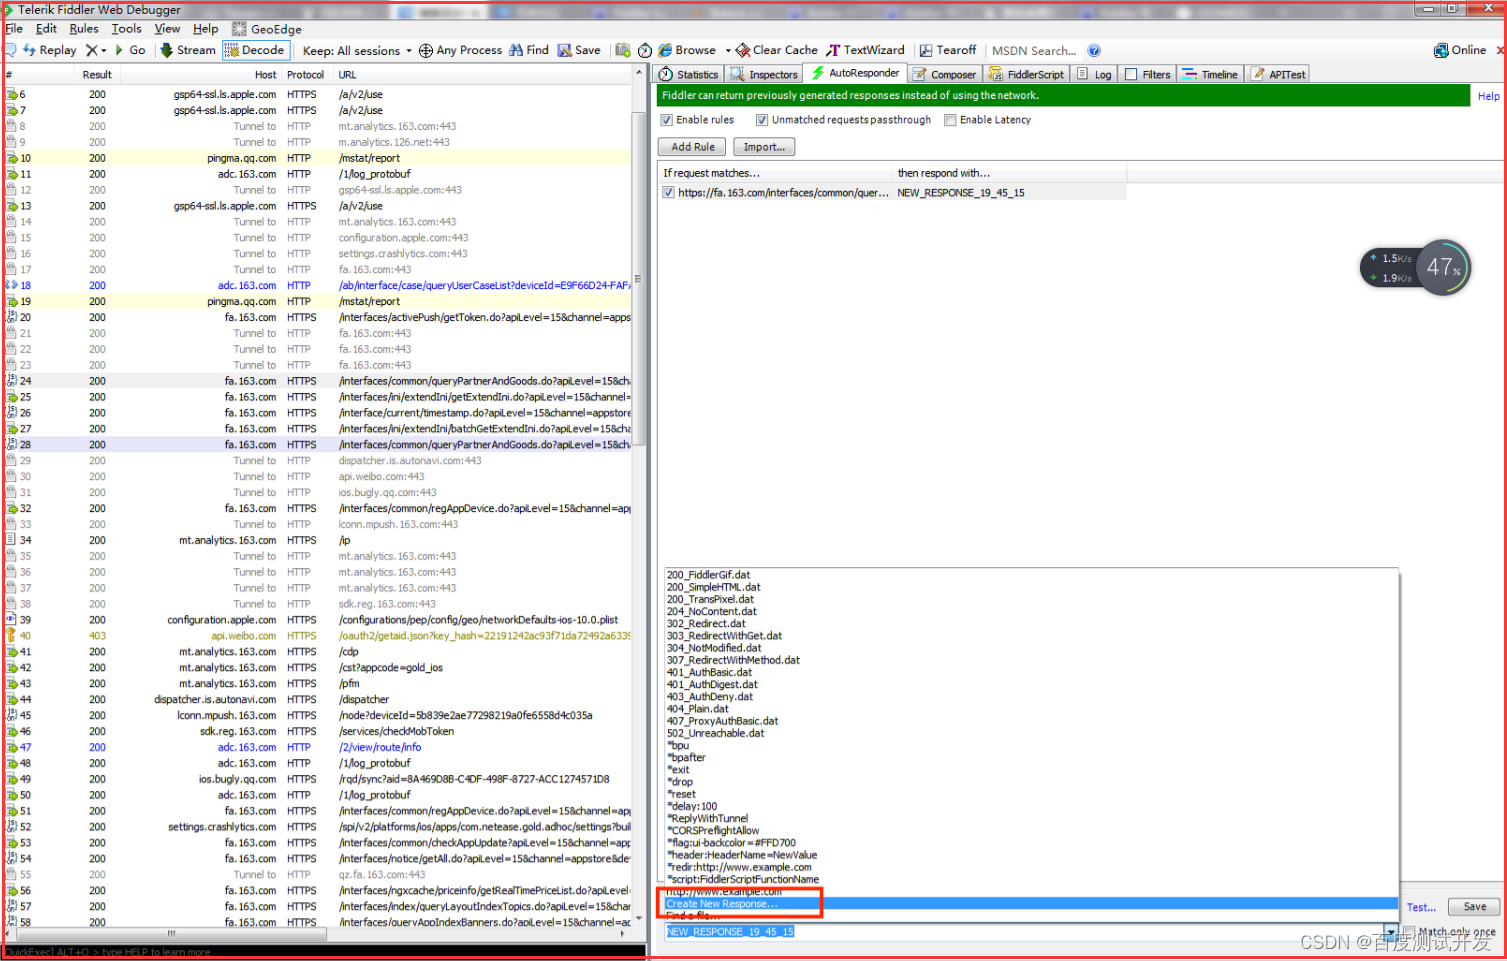The width and height of the screenshot is (1507, 961).
Task: Click the comment bubble toolbar icon
Action: point(10,50)
